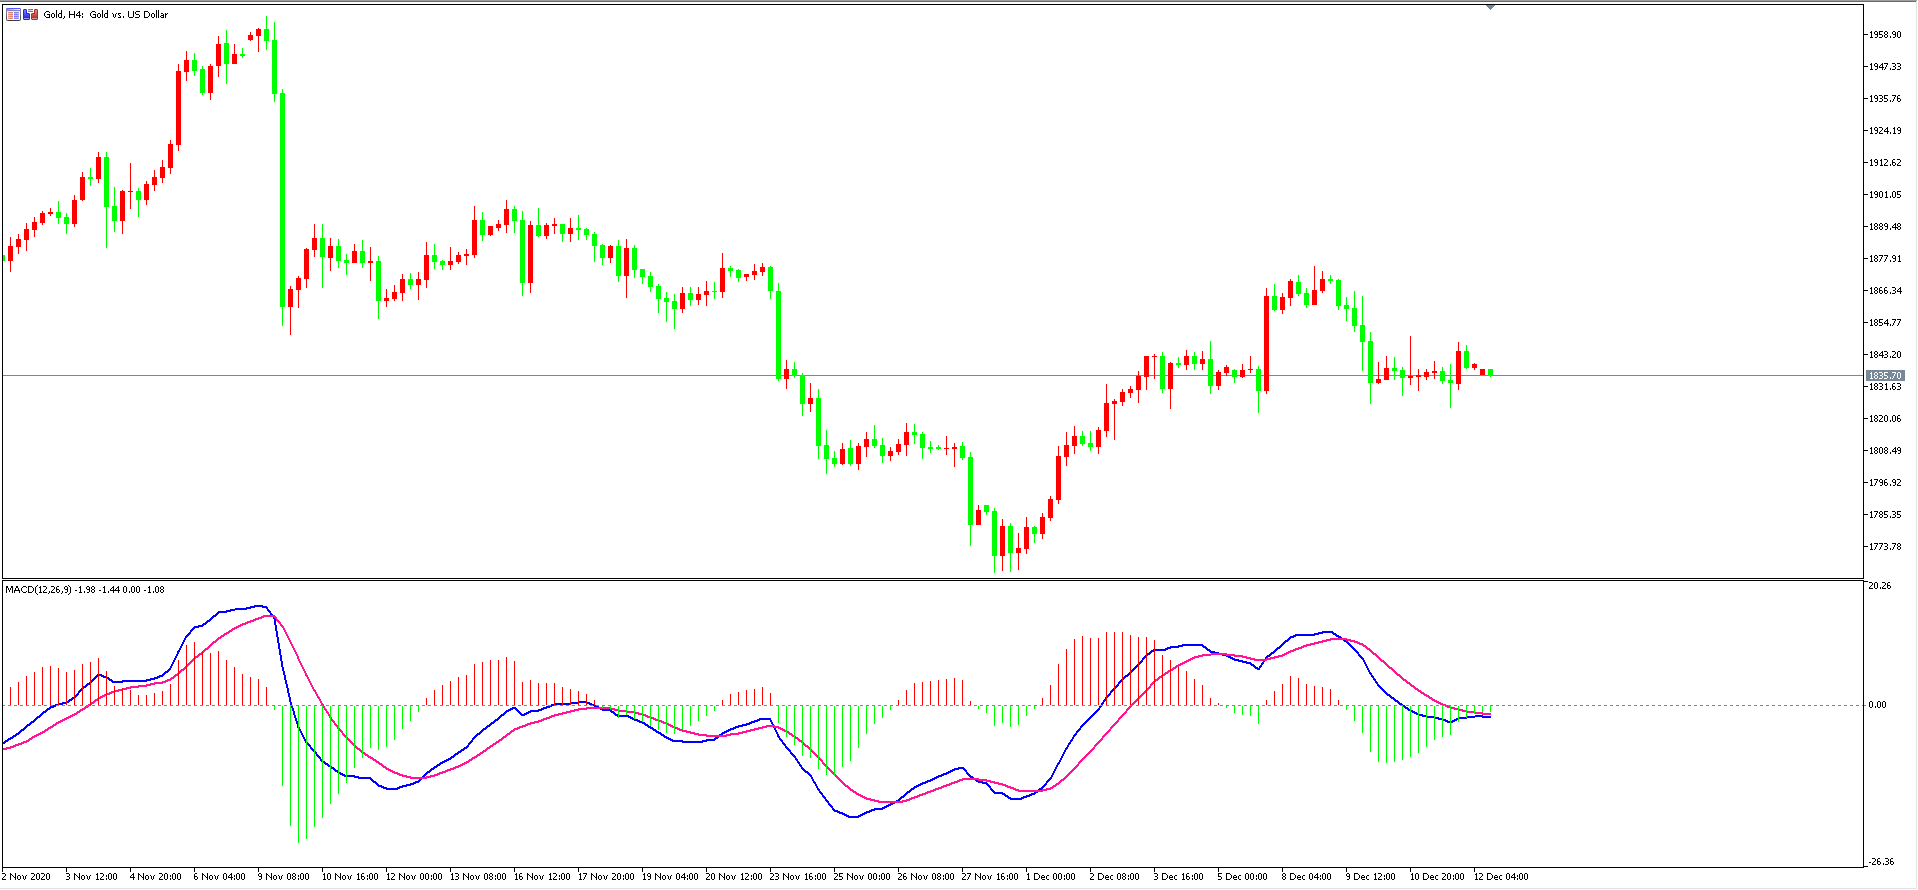Click the chart shift triangle marker
Screen dimensions: 1918x890
click(1490, 7)
